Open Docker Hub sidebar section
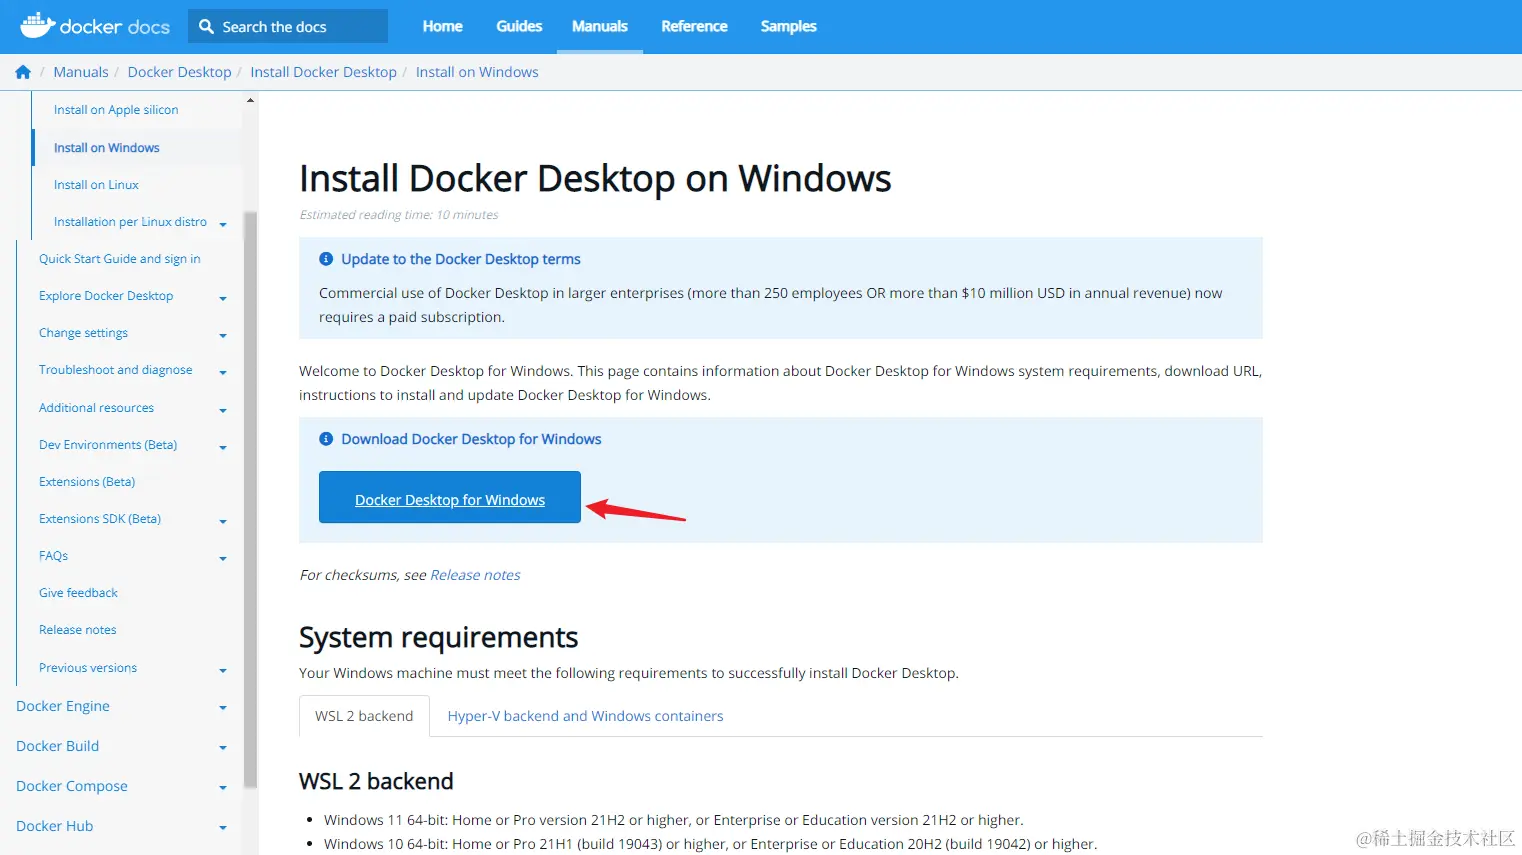The image size is (1522, 855). (55, 826)
